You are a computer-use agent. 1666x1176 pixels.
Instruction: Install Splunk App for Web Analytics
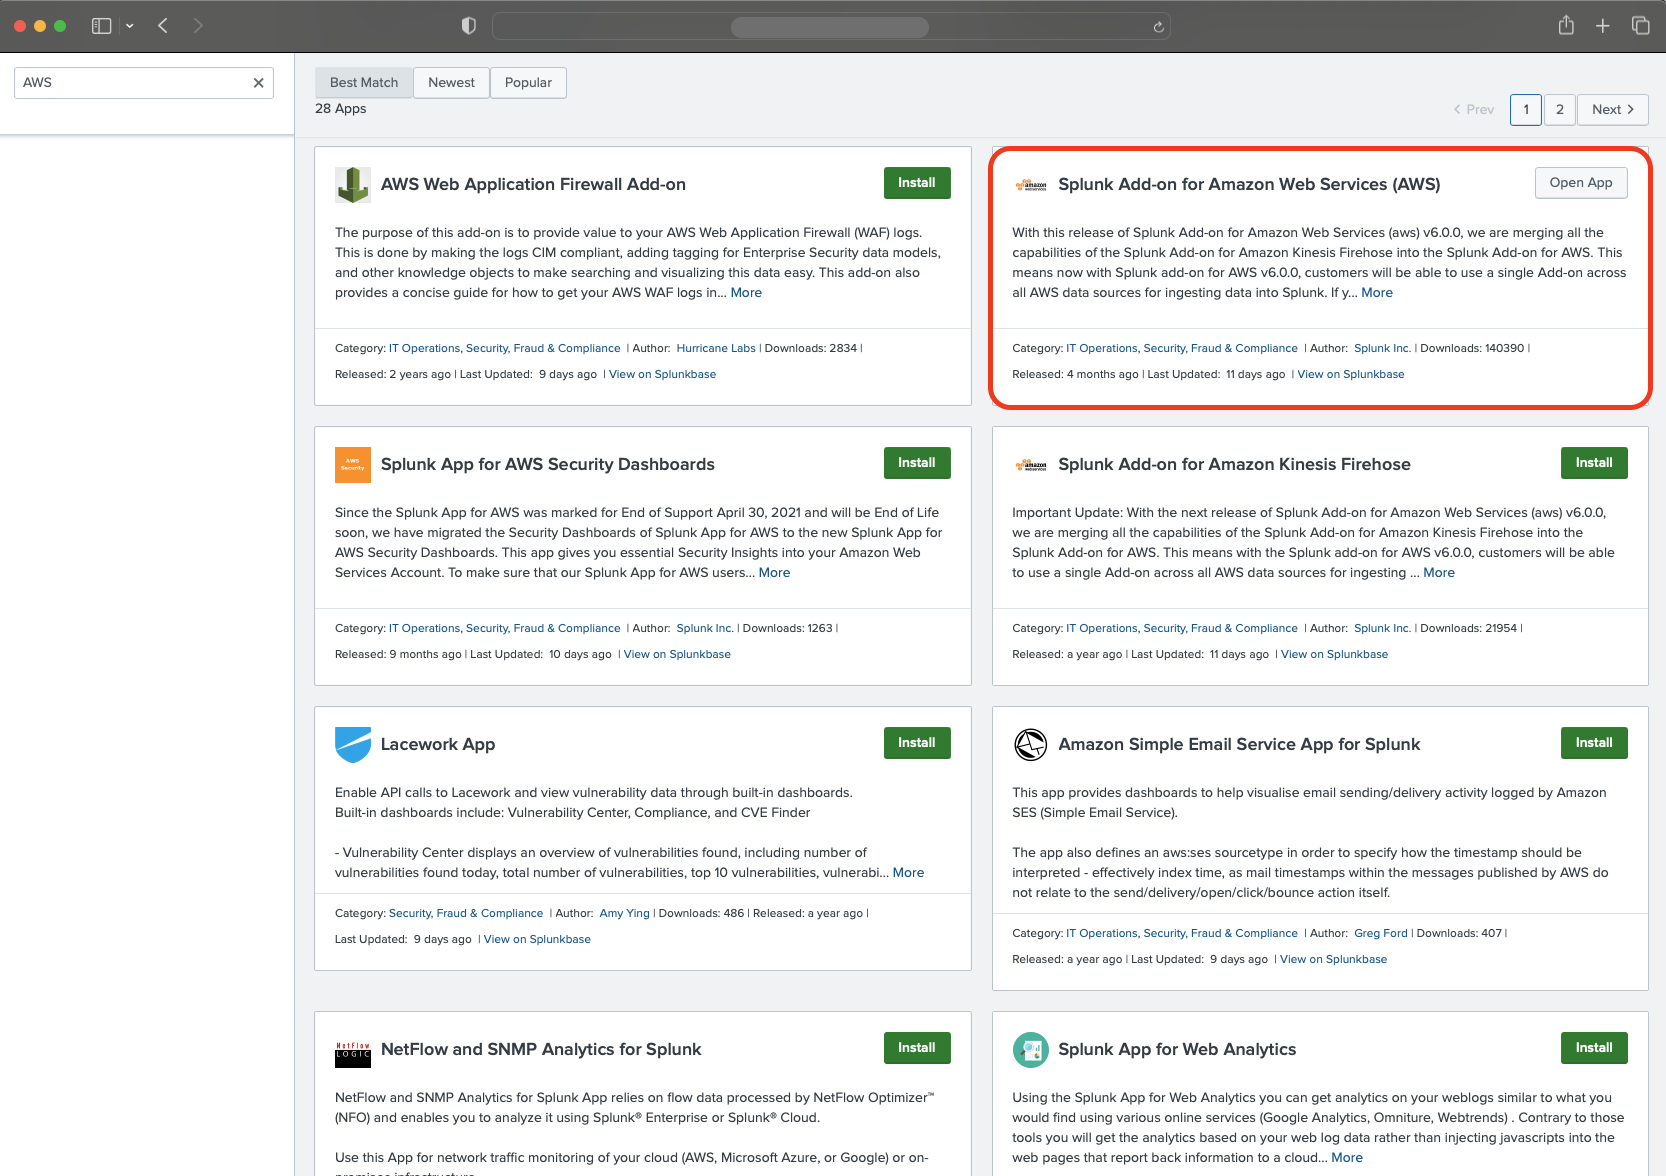click(x=1594, y=1048)
